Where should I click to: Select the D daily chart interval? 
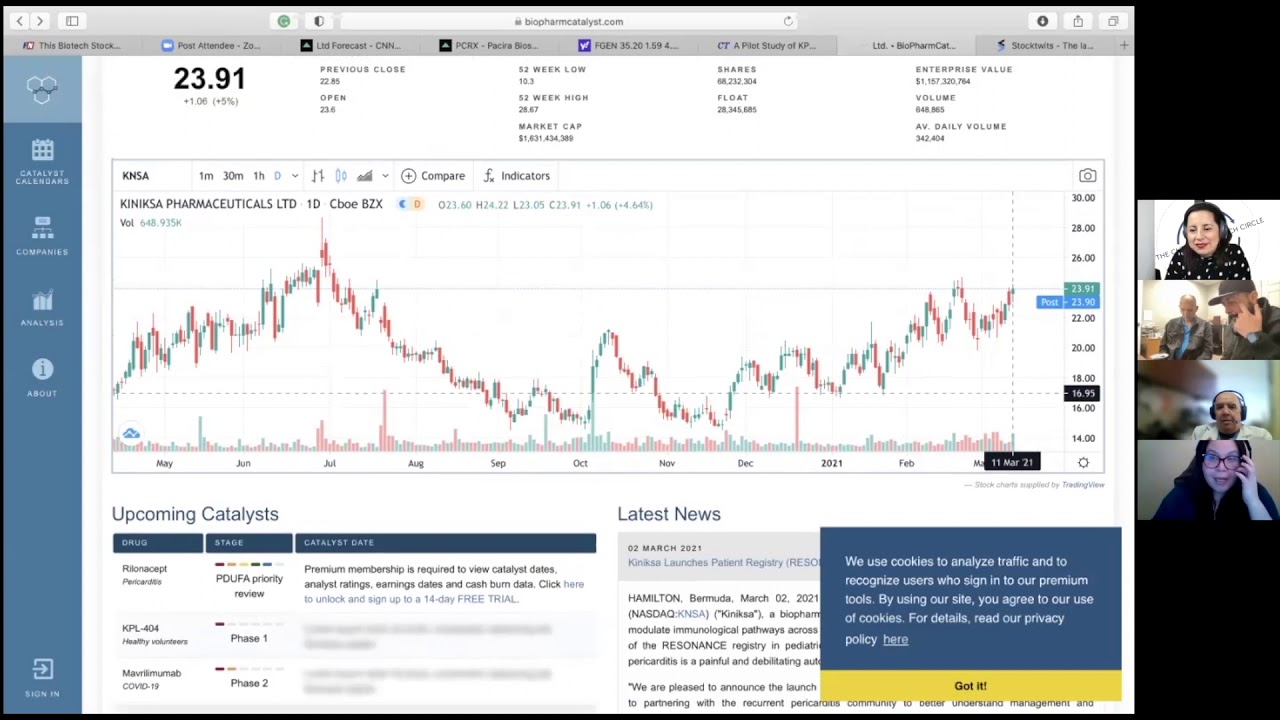tap(277, 176)
